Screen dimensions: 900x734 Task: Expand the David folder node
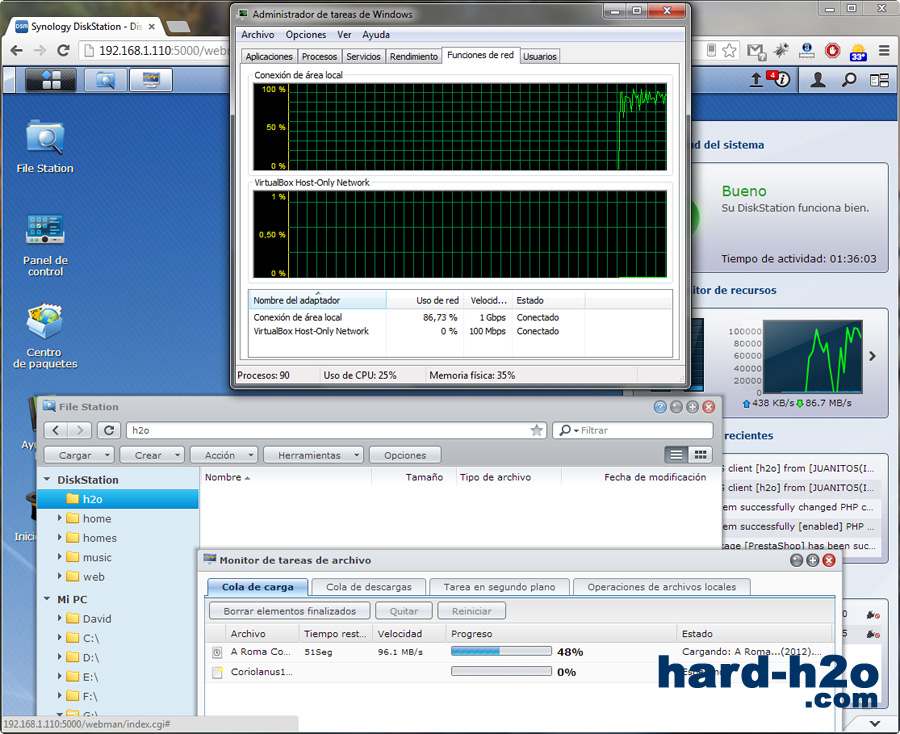pyautogui.click(x=60, y=619)
